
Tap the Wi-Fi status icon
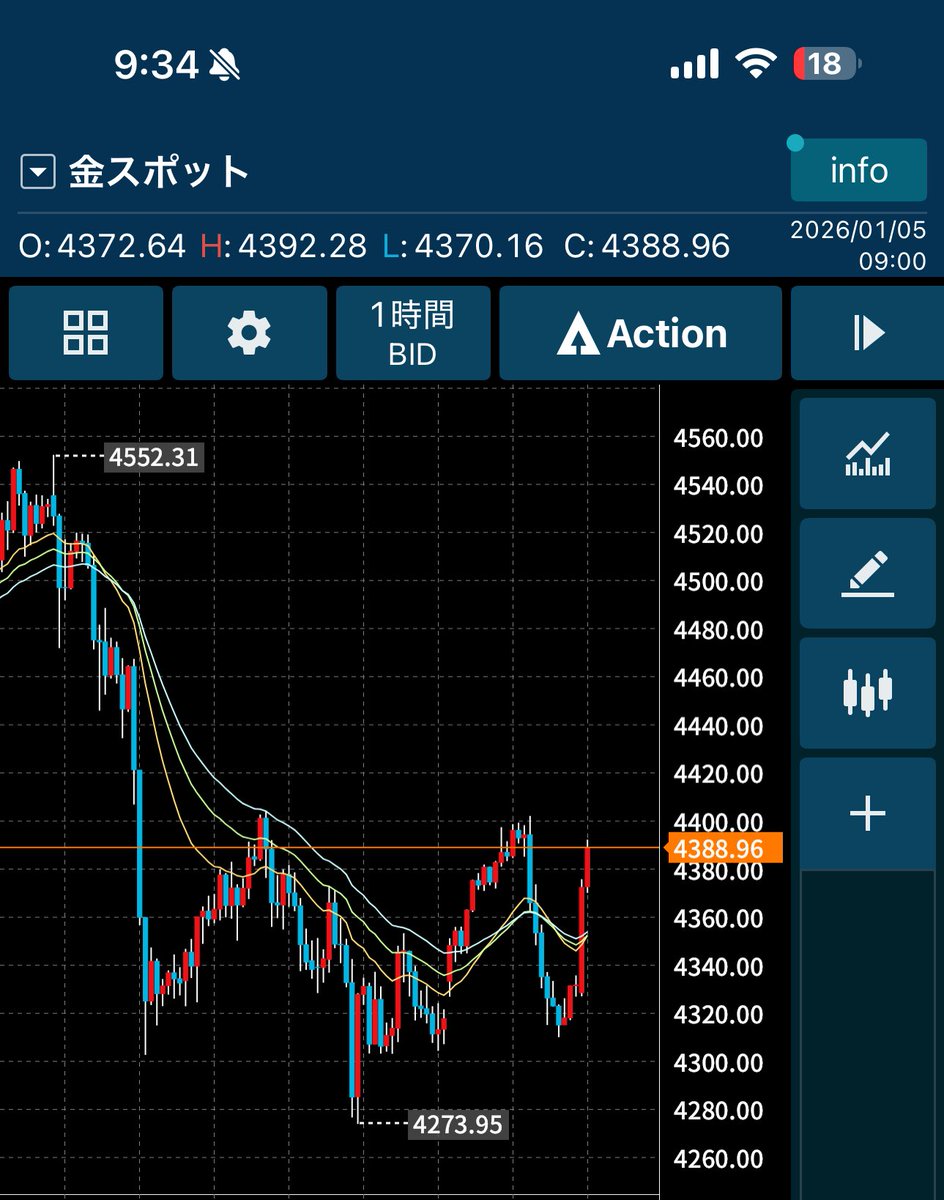pyautogui.click(x=755, y=65)
